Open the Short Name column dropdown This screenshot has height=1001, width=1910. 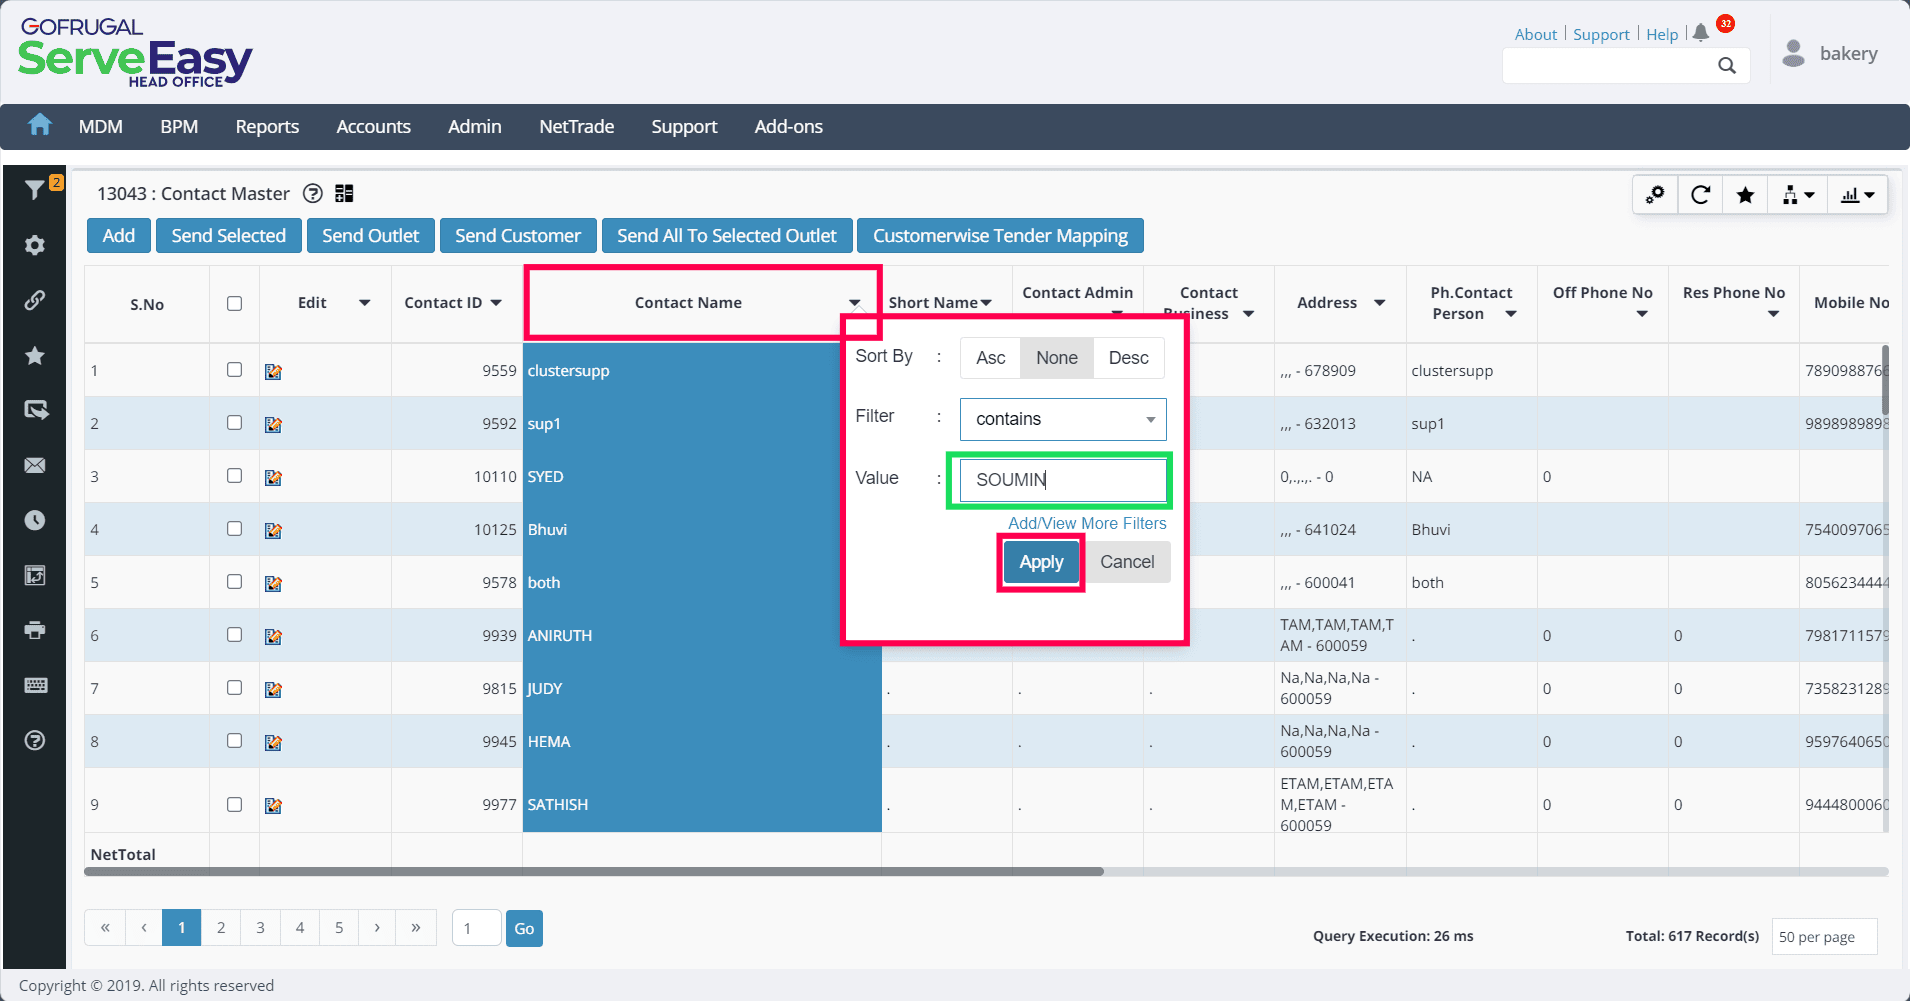(986, 303)
